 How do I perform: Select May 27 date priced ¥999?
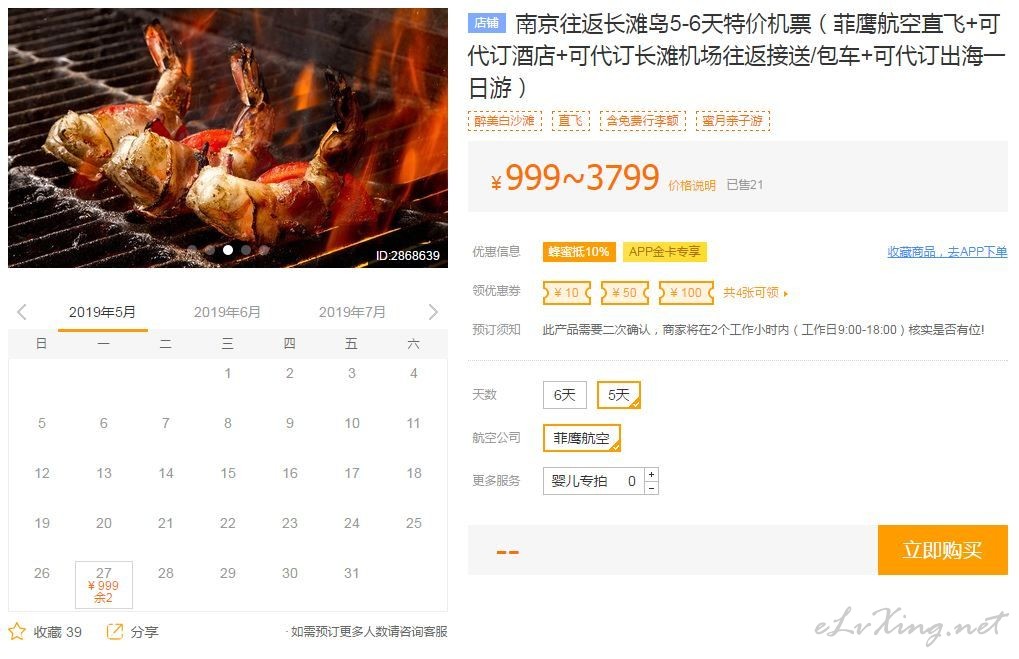click(x=104, y=585)
